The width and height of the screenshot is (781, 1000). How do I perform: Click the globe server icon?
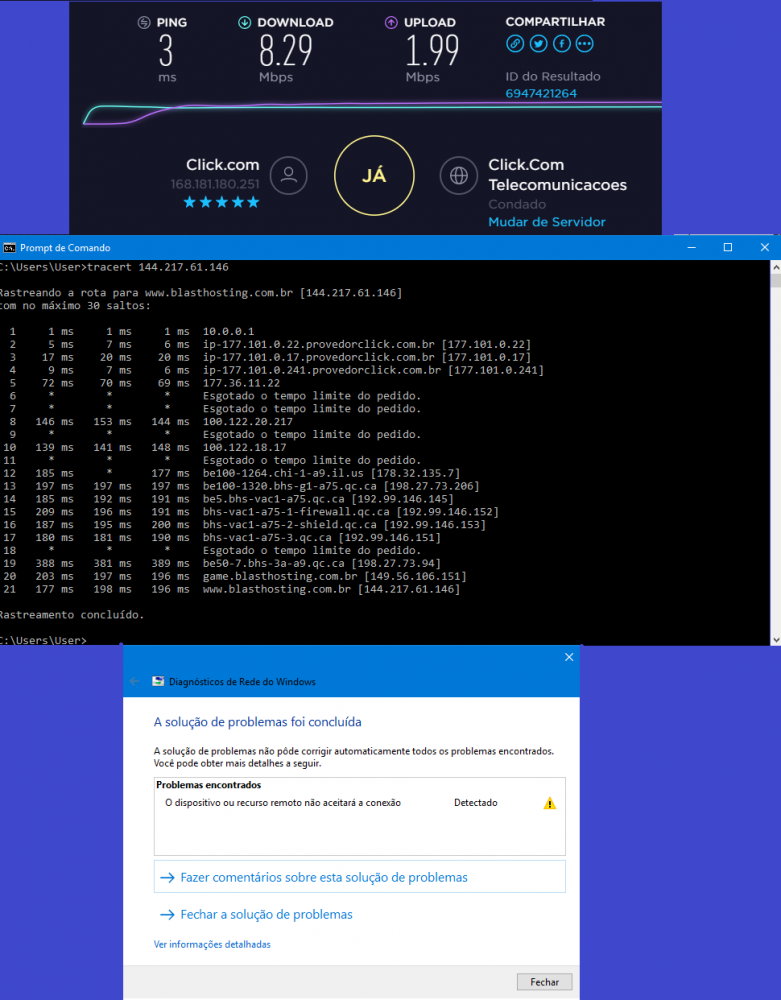click(459, 175)
